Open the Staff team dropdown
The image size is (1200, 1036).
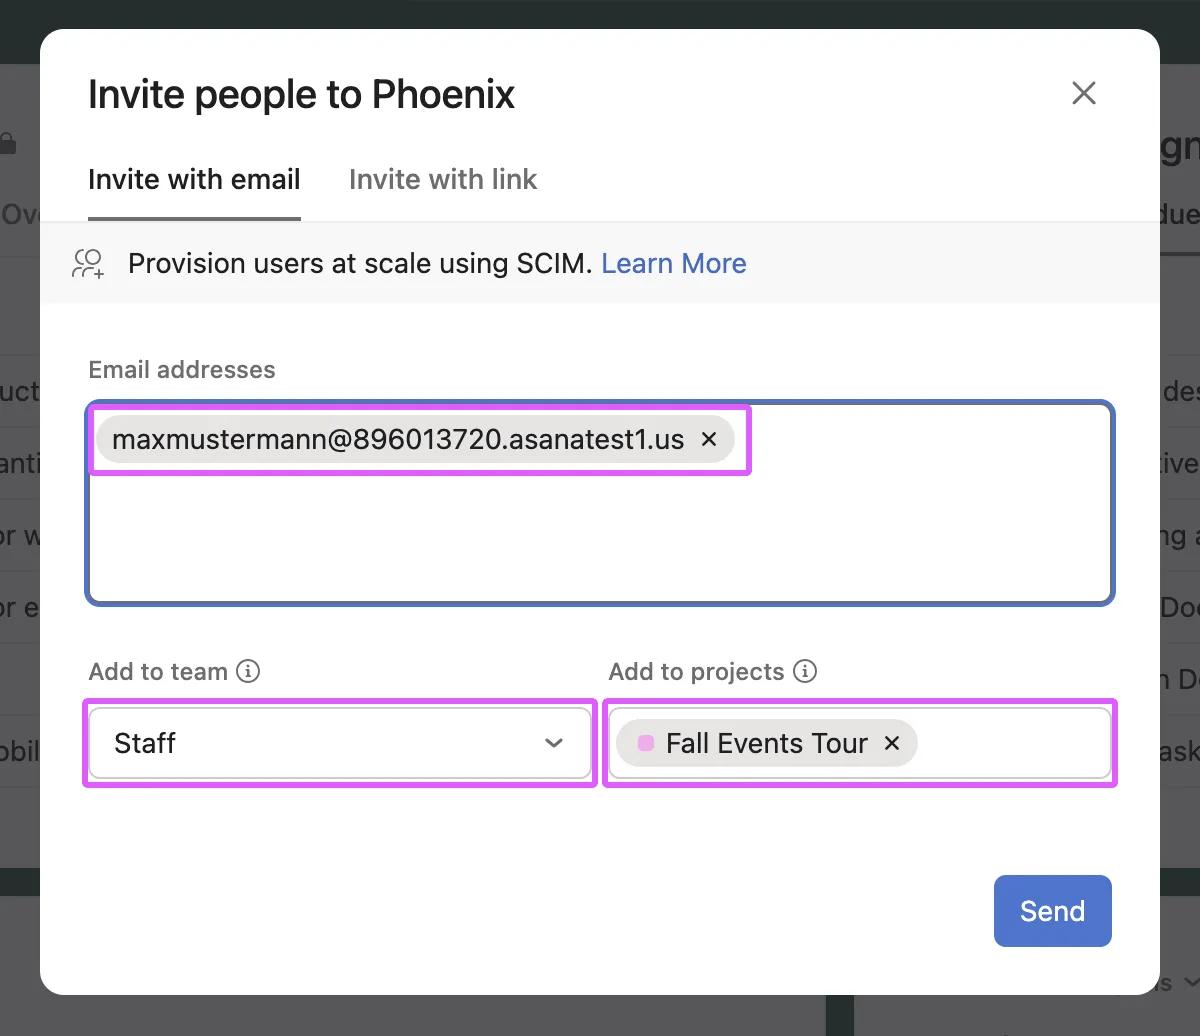coord(320,743)
